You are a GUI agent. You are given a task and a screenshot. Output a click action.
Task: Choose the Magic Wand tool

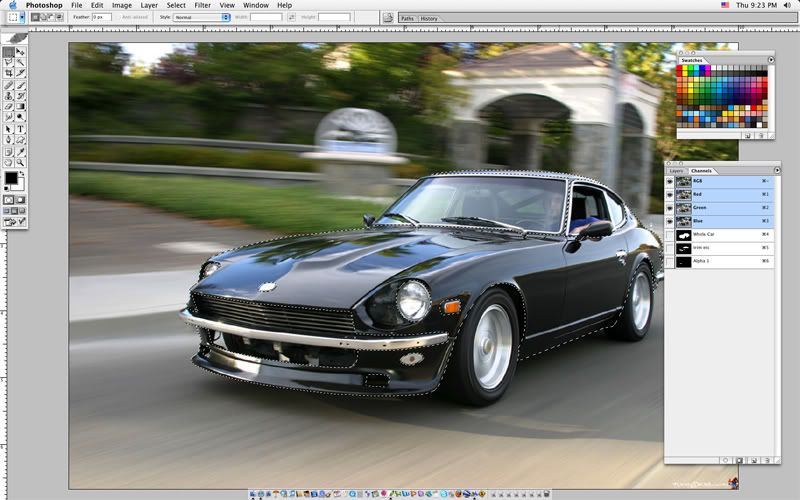click(21, 62)
